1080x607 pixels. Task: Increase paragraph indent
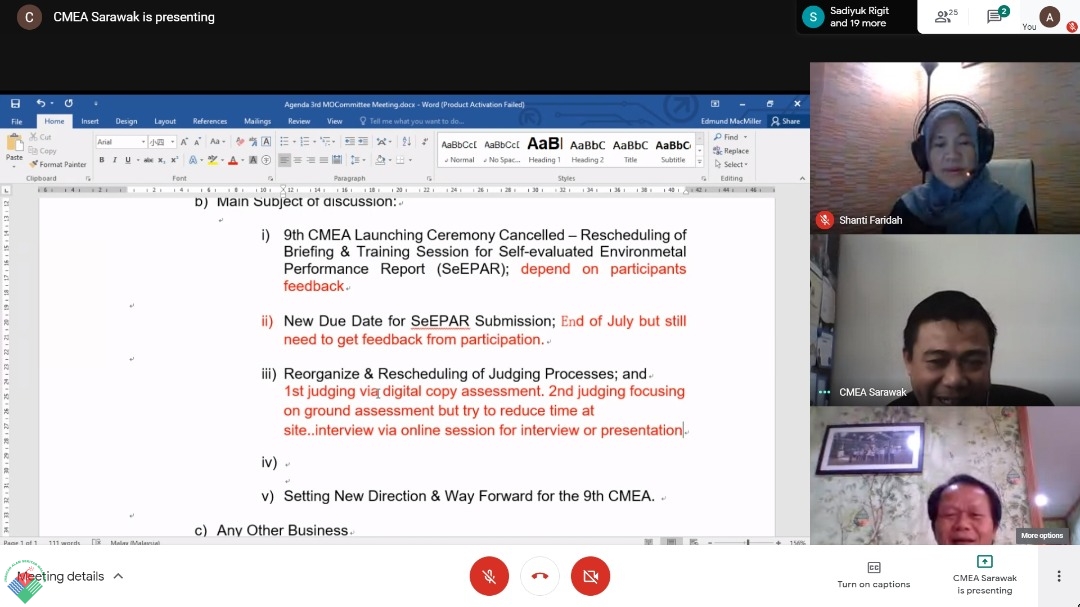(x=363, y=141)
